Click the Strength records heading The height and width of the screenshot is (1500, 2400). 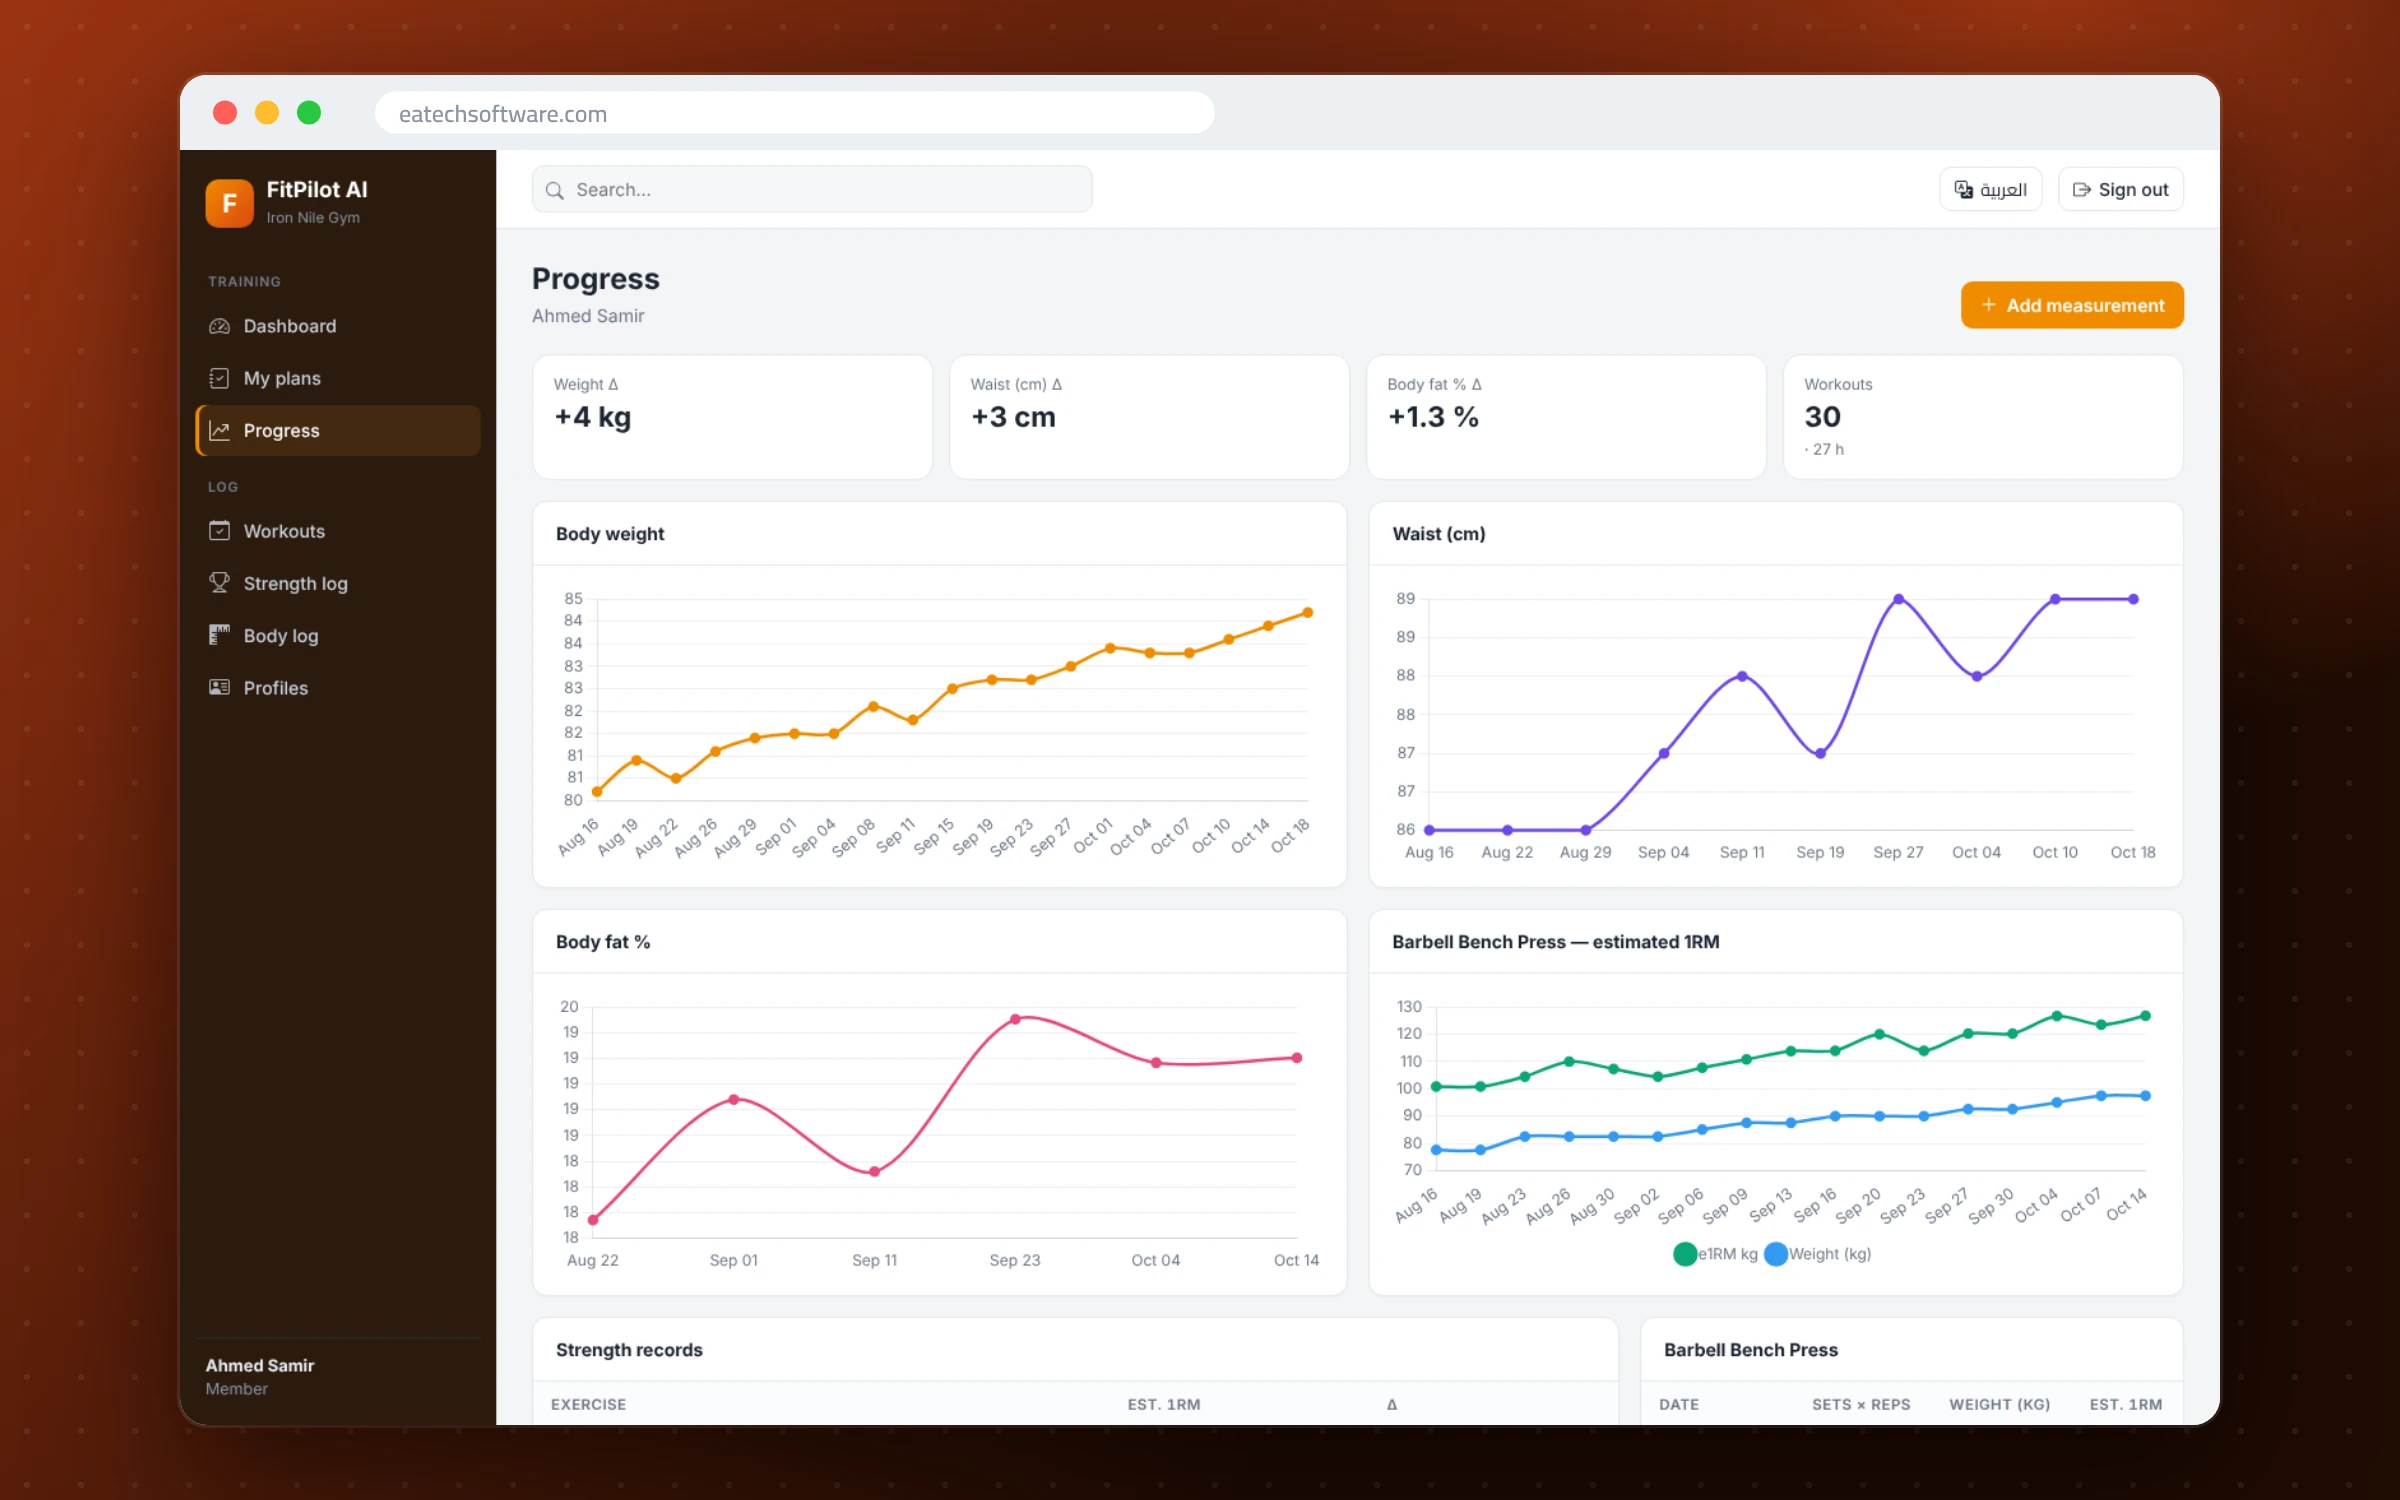pyautogui.click(x=629, y=1350)
